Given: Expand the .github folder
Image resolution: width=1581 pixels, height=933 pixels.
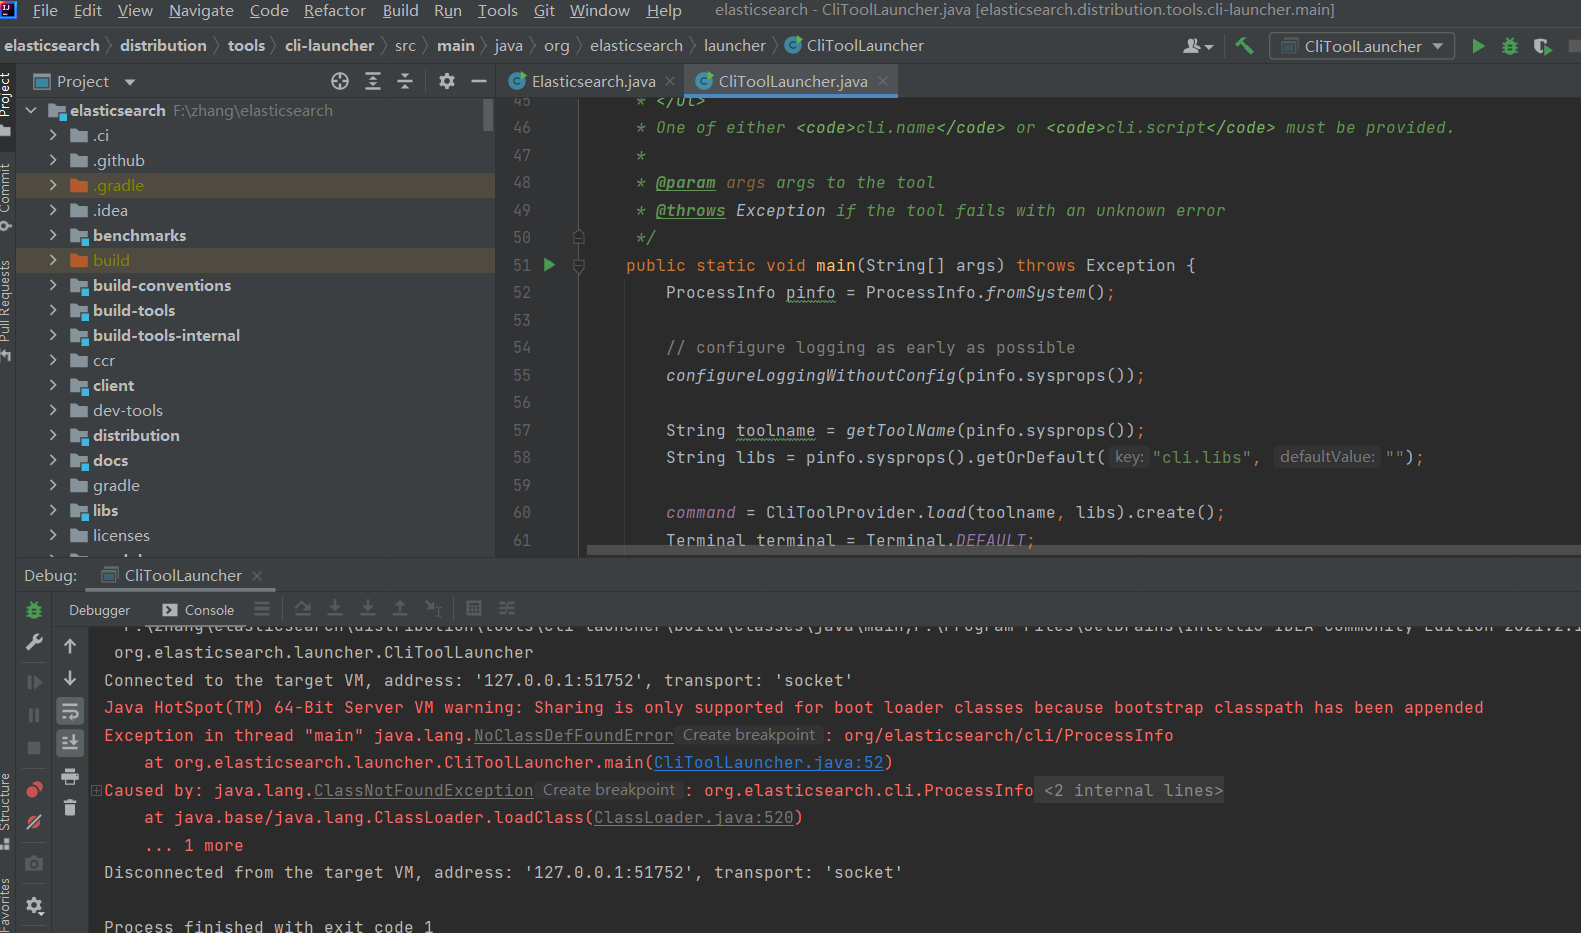Looking at the screenshot, I should 53,160.
